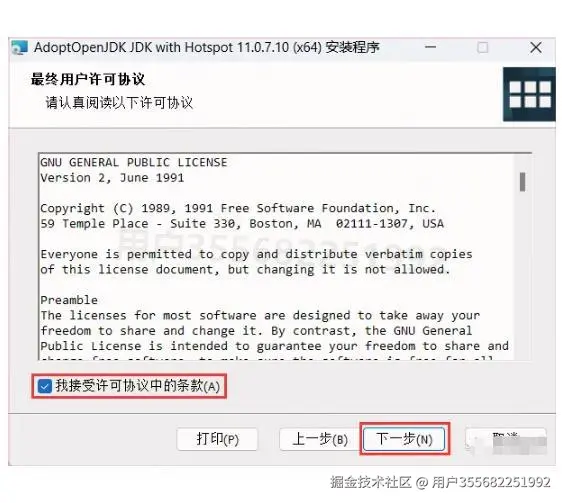The image size is (564, 503).
Task: Click the AdoptOpenJDK grid logo banner
Action: click(529, 94)
